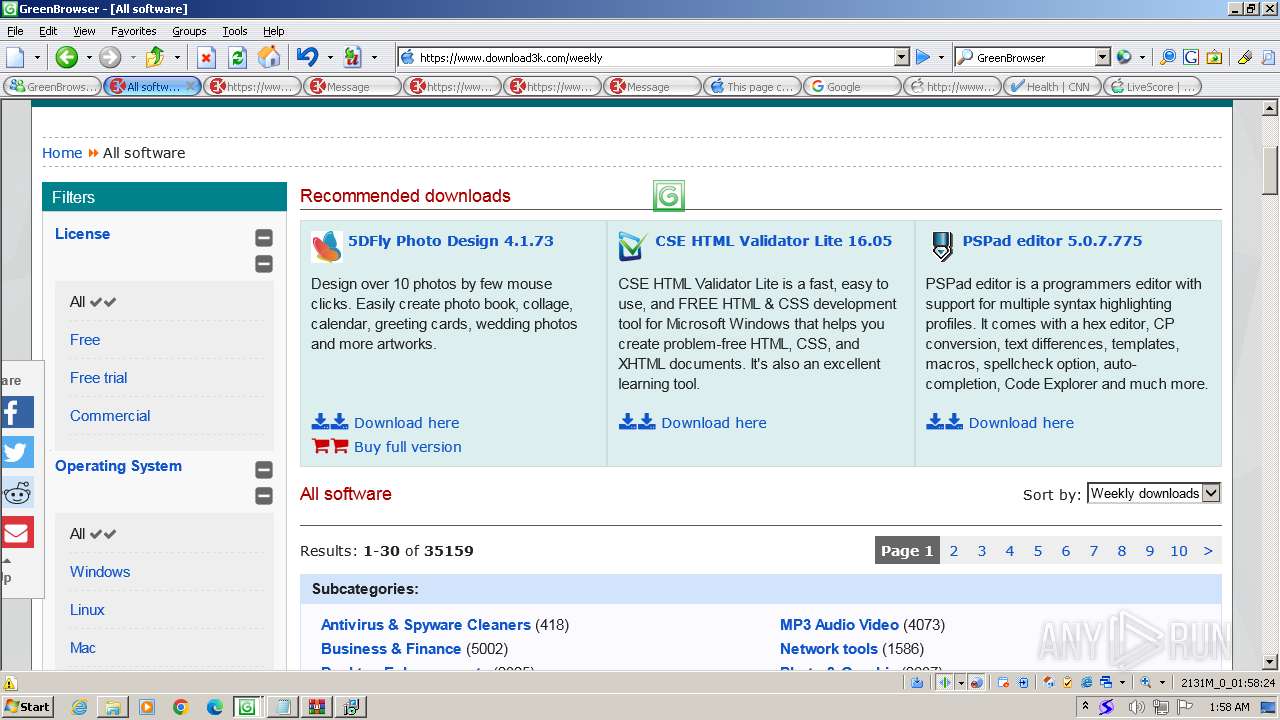1280x720 pixels.
Task: Open the File menu
Action: pos(15,31)
